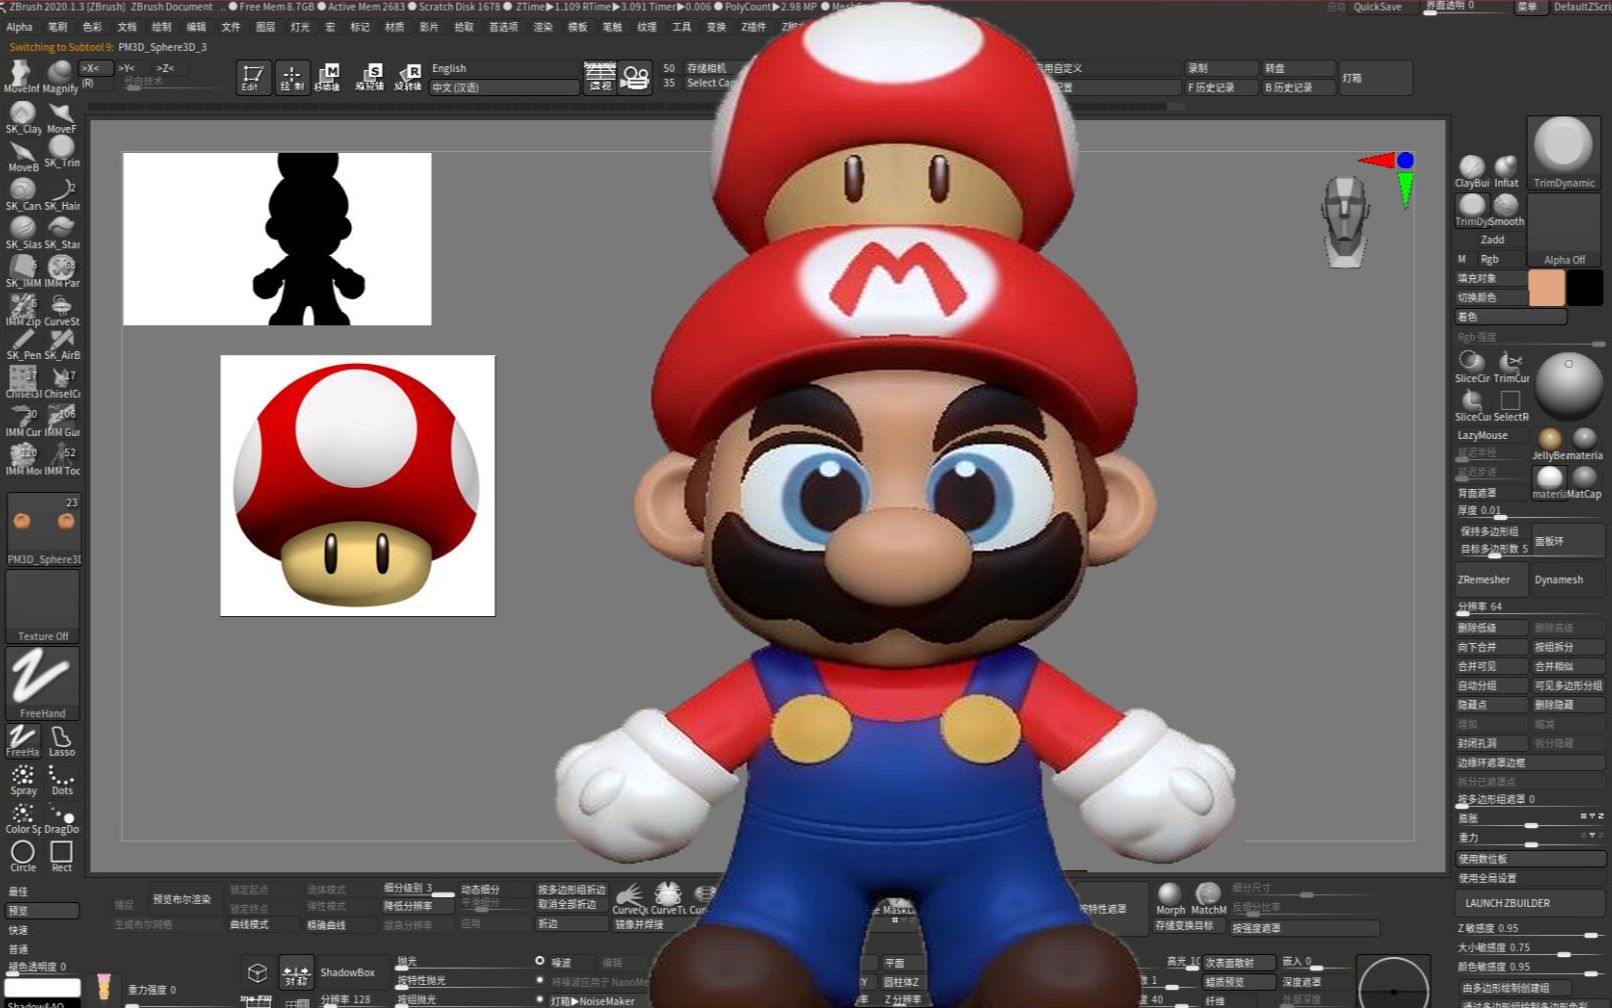Click the skin-tone fill color swatch
The image size is (1612, 1008).
pyautogui.click(x=1546, y=288)
